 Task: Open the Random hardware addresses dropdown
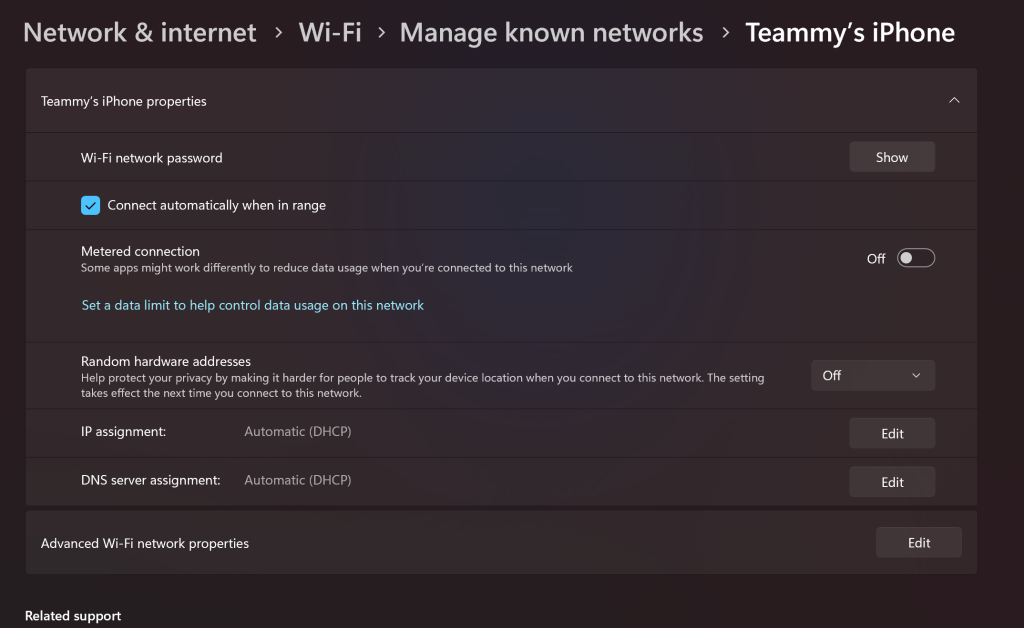872,375
